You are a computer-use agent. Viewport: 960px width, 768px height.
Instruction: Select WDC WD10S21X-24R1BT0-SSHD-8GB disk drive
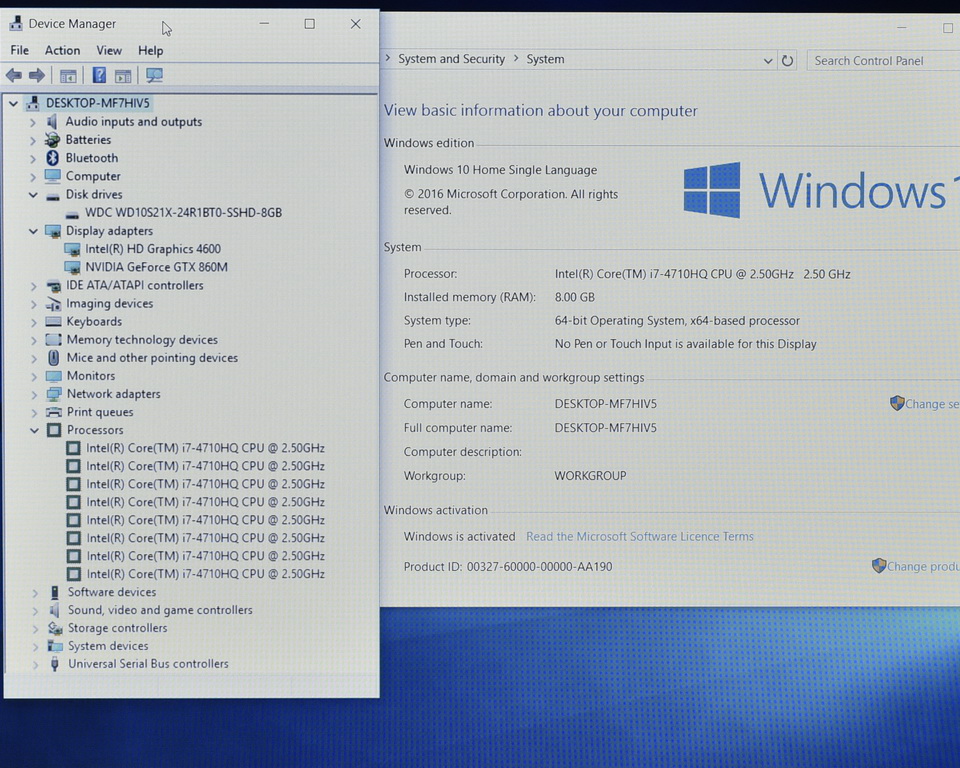pyautogui.click(x=183, y=213)
